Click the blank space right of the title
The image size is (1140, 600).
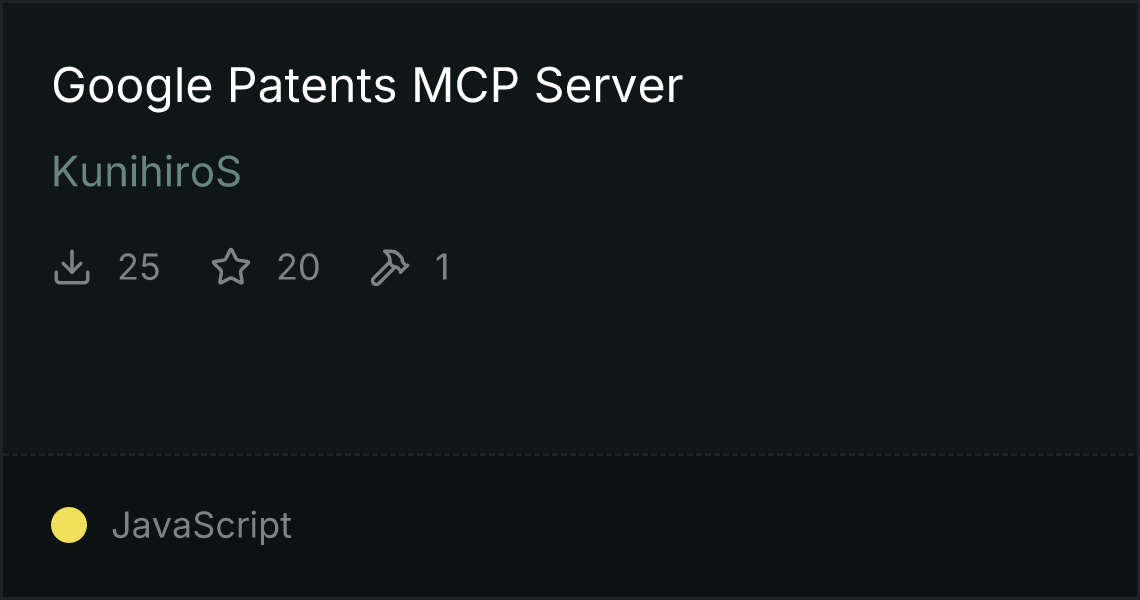(x=909, y=86)
